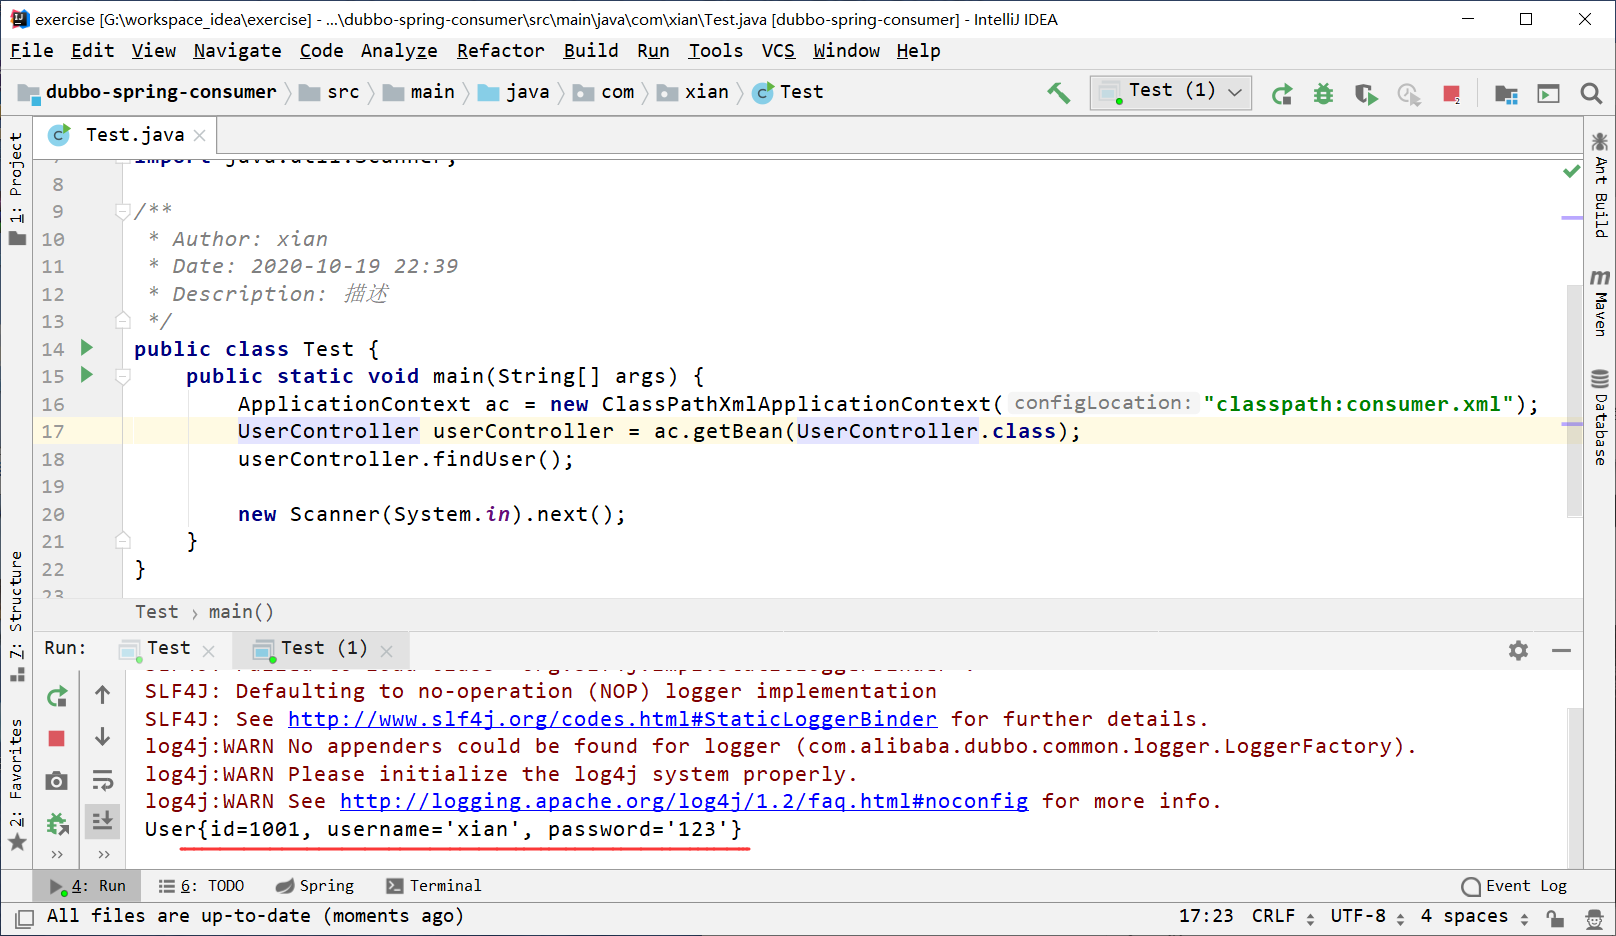Open Search Everywhere magnifier

(1591, 93)
